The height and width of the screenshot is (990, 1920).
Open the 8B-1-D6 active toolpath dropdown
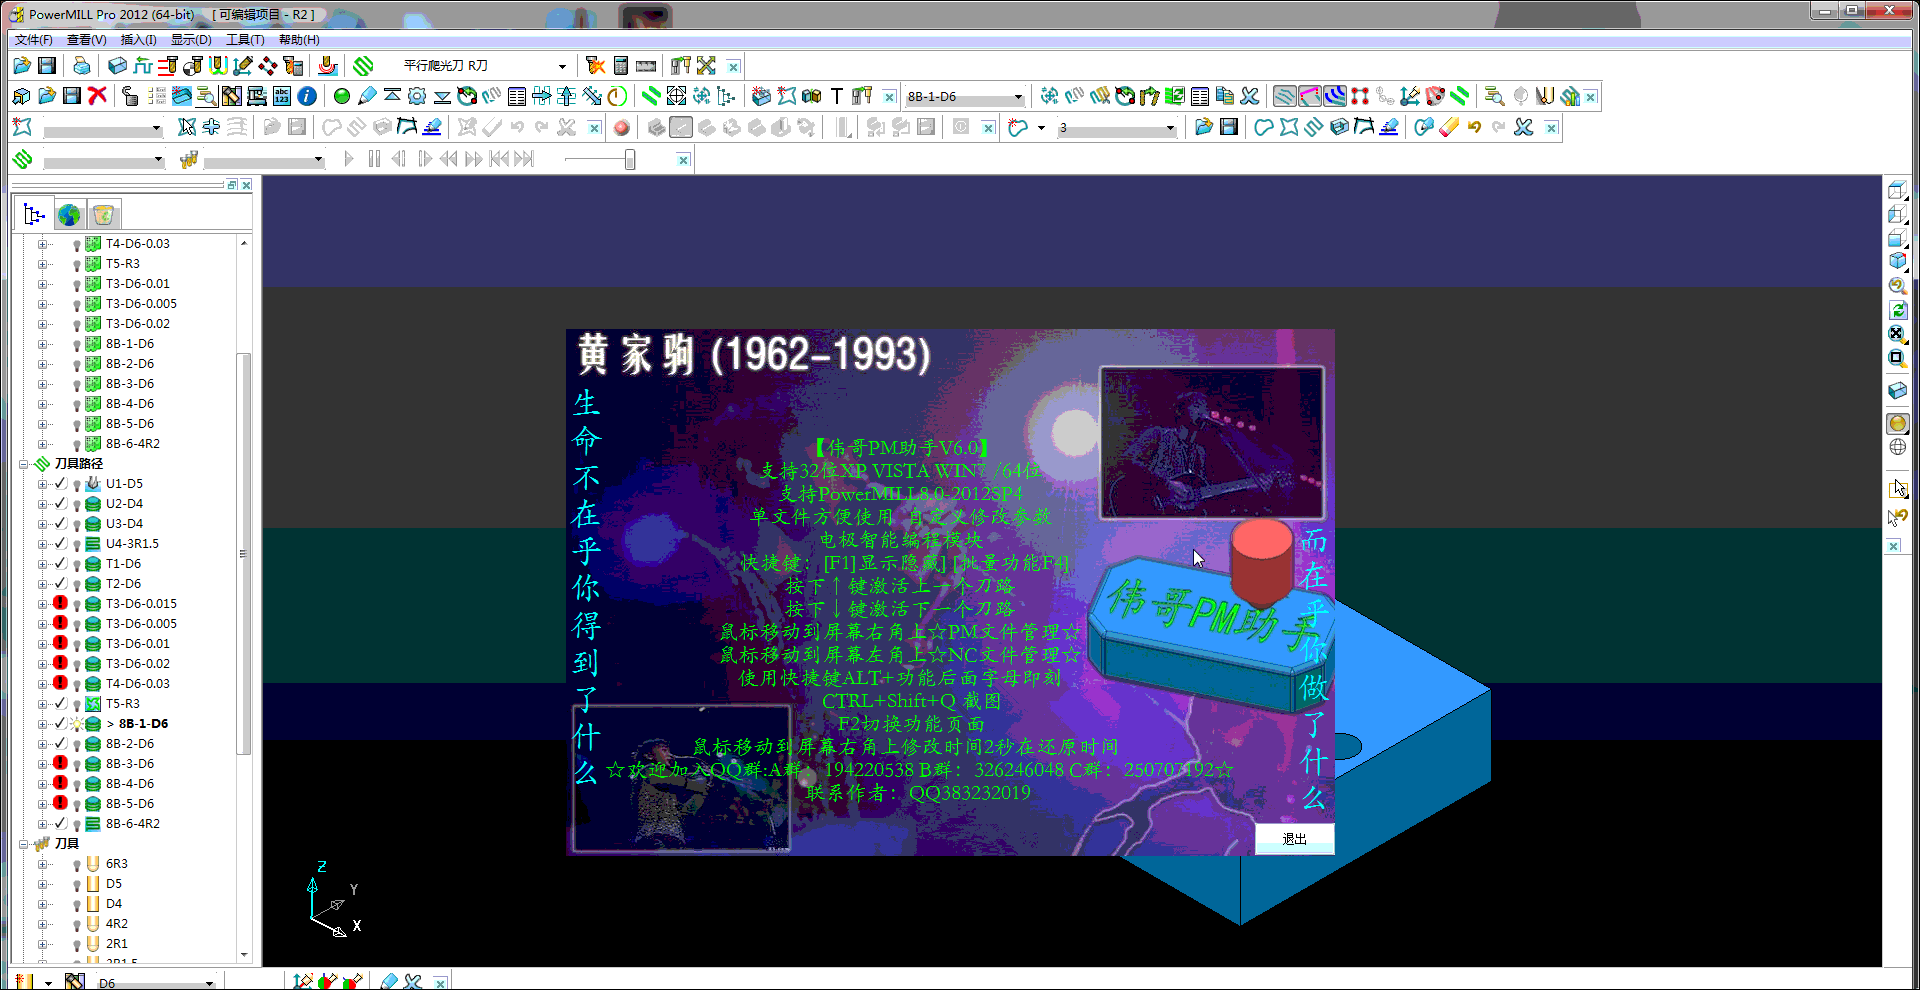[1018, 97]
